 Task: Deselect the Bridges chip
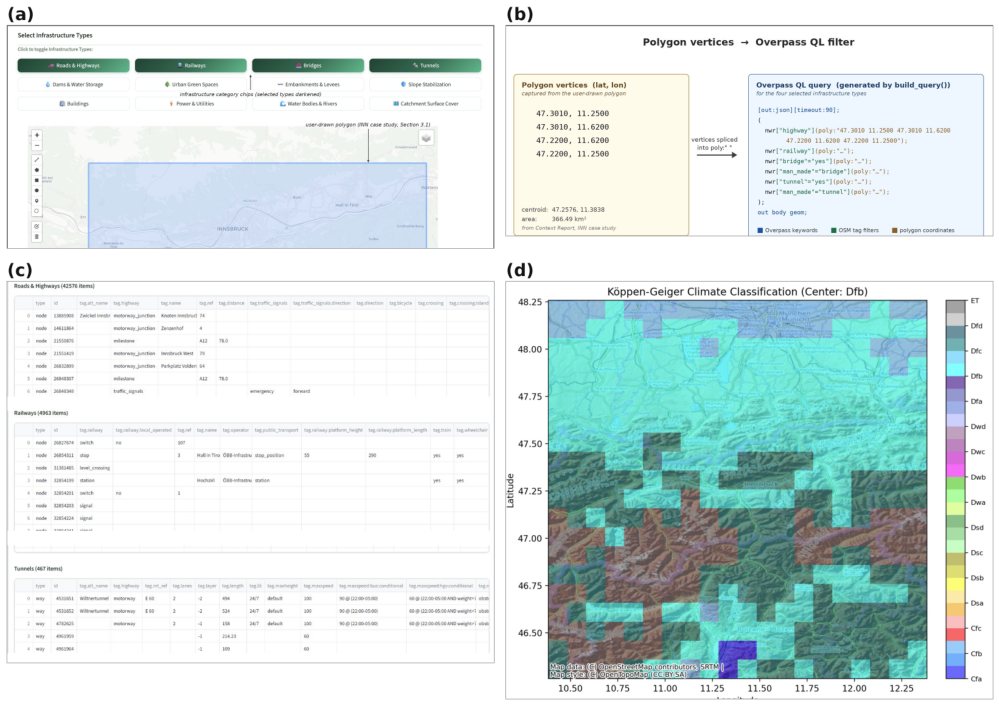[x=308, y=65]
